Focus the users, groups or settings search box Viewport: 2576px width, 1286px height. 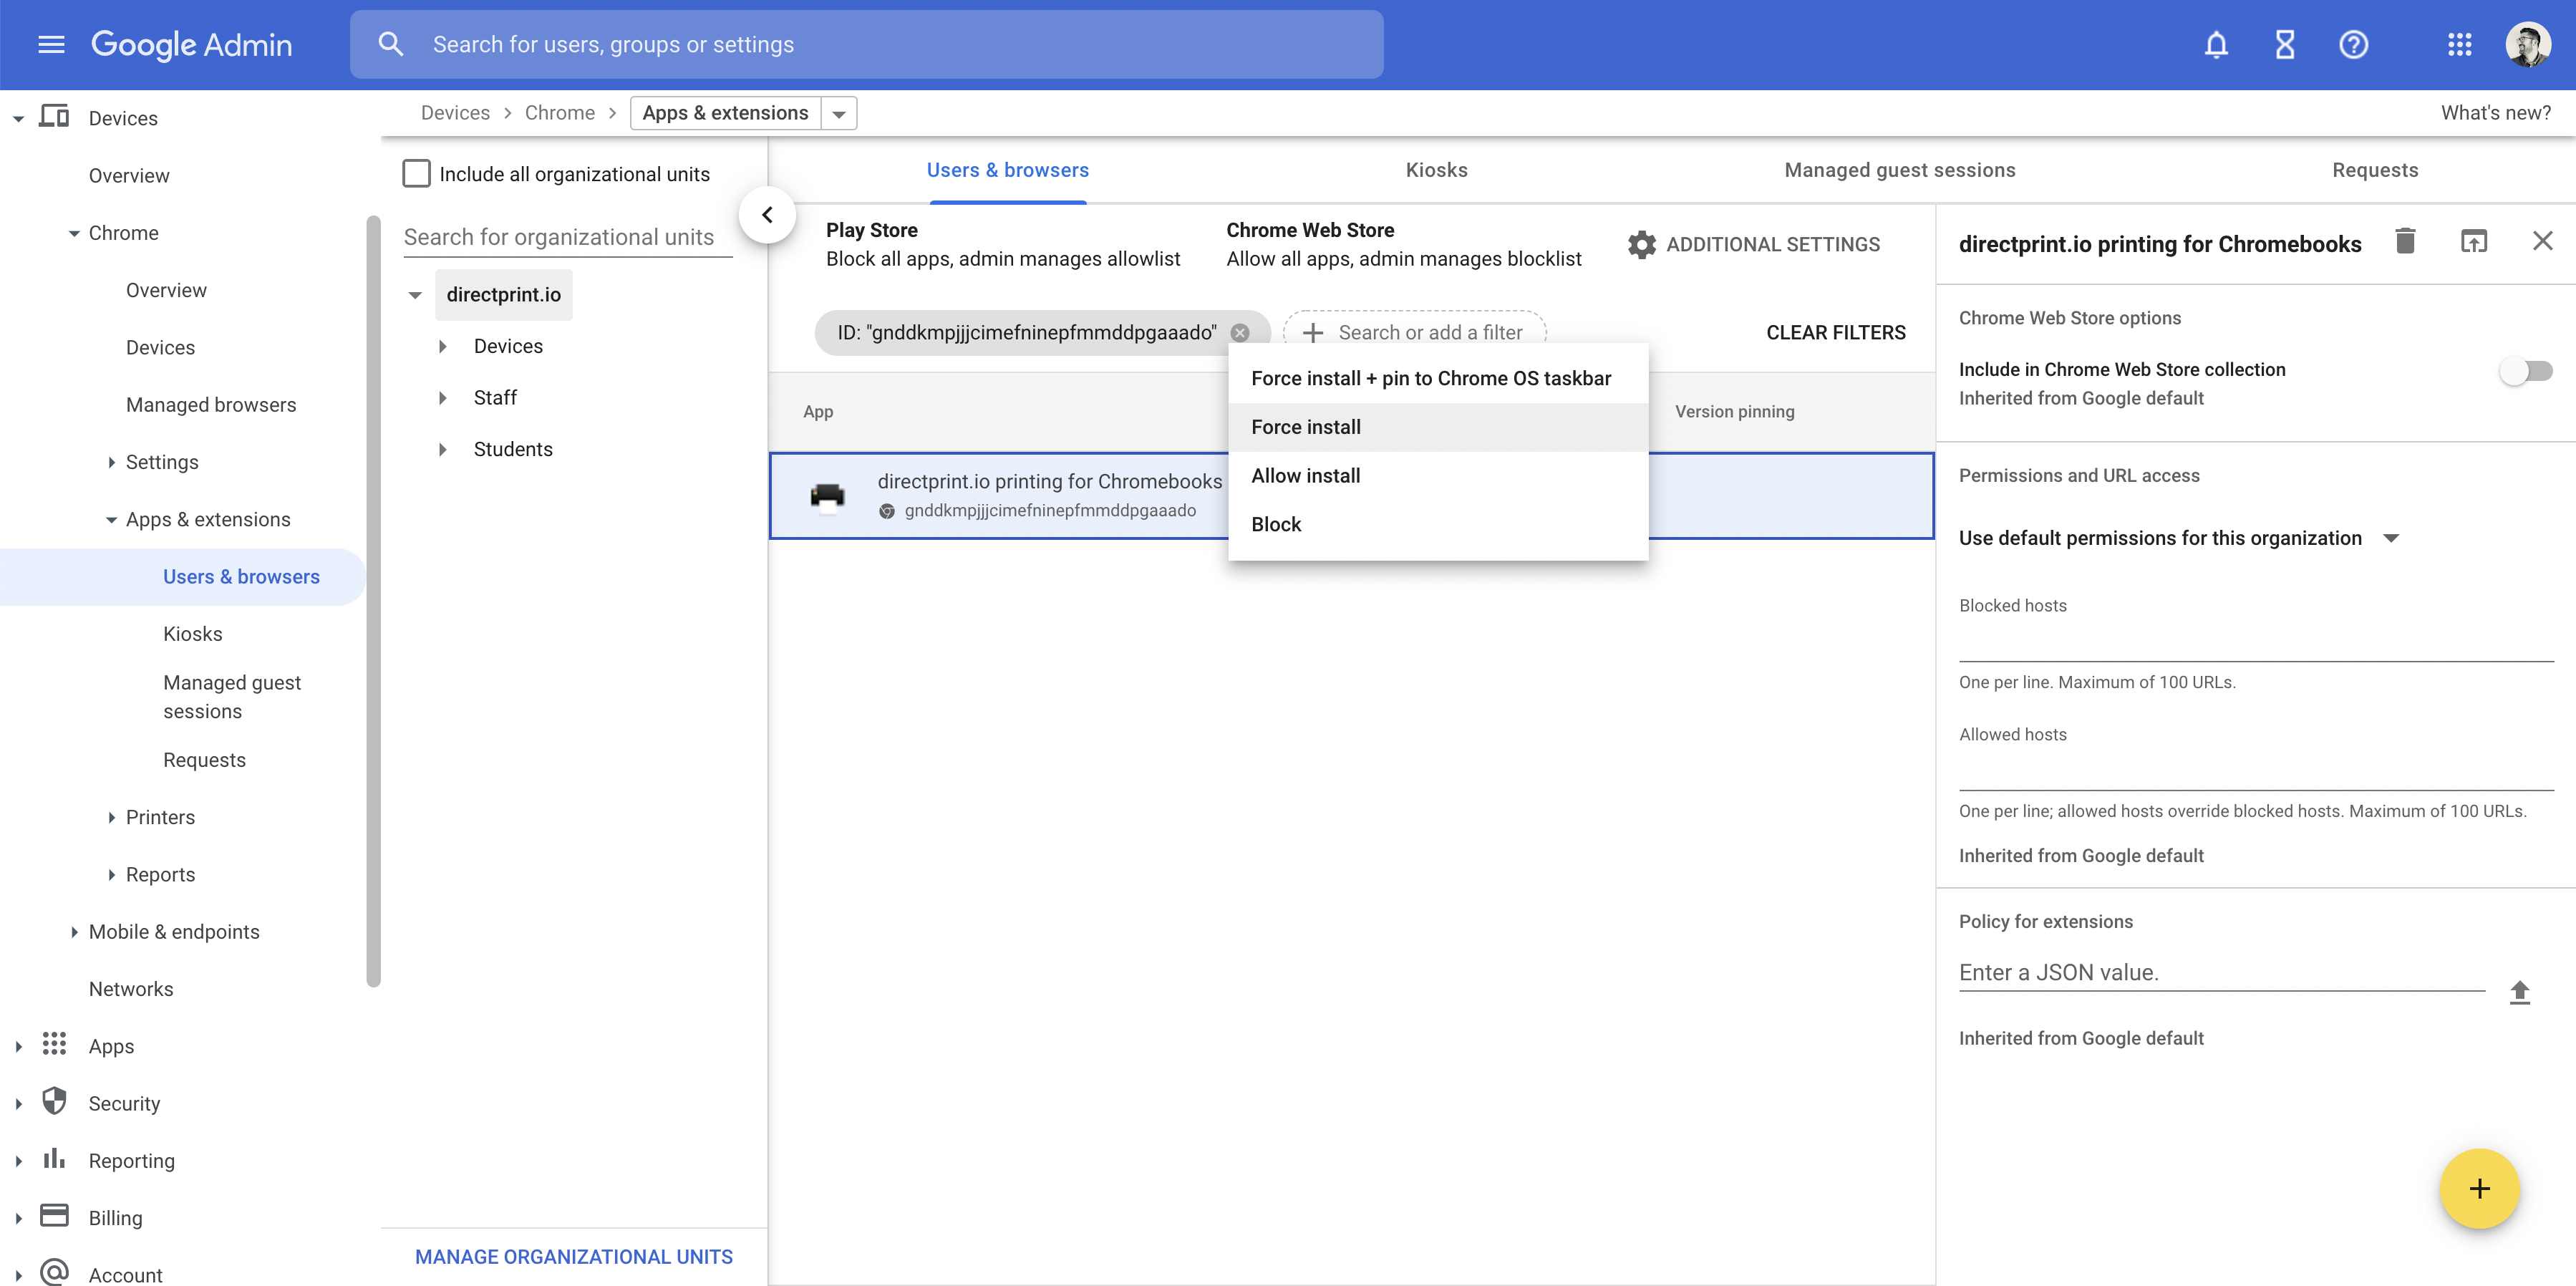866,44
